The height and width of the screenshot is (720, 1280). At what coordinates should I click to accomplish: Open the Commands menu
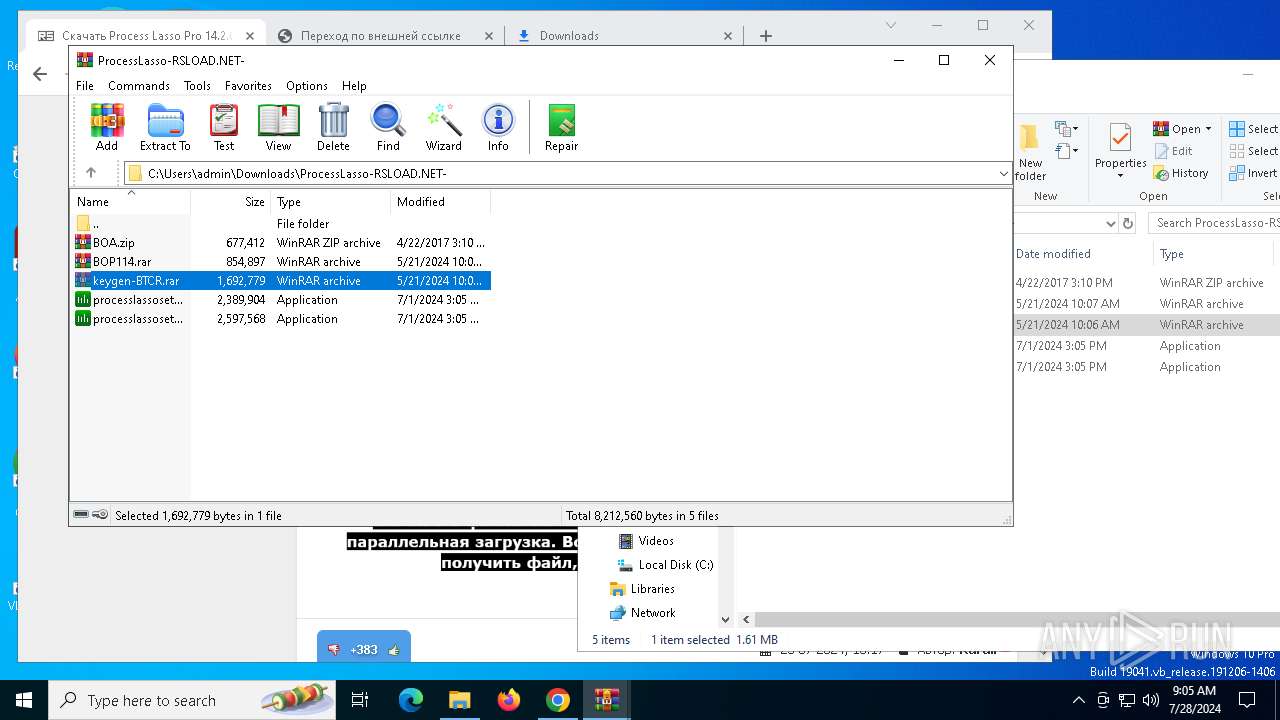pyautogui.click(x=139, y=86)
